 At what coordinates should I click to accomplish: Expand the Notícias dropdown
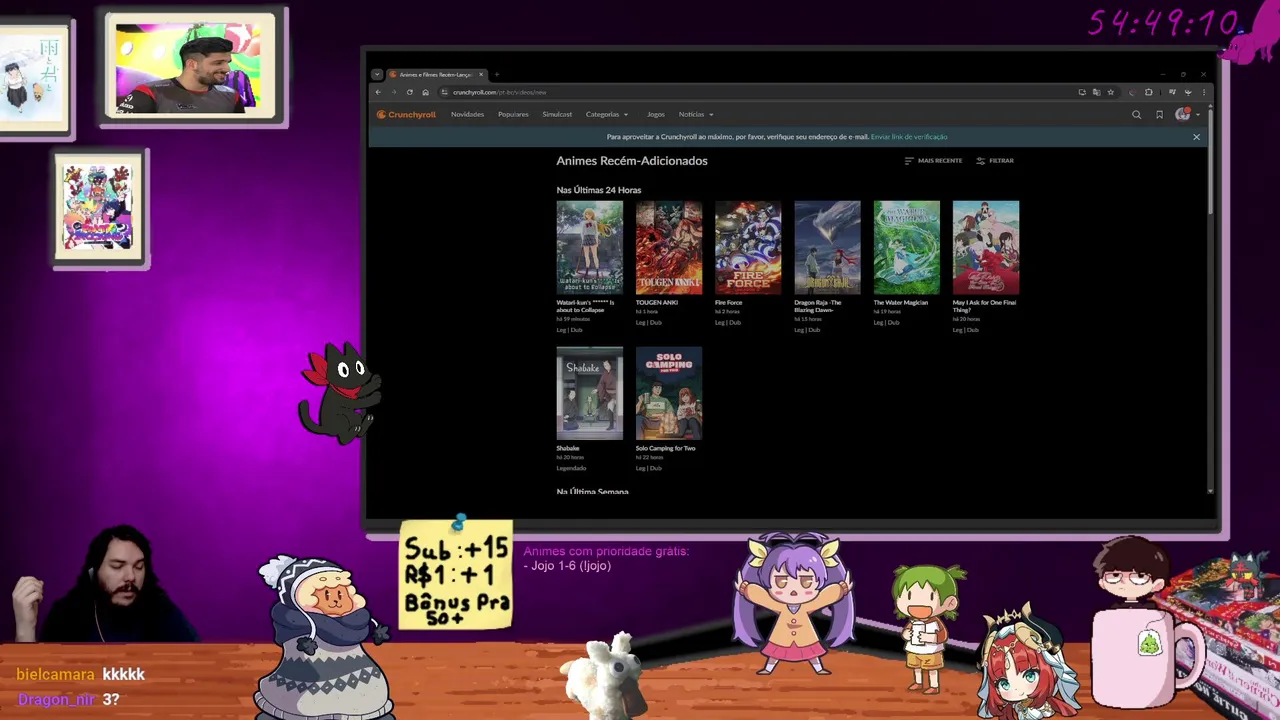tap(696, 115)
